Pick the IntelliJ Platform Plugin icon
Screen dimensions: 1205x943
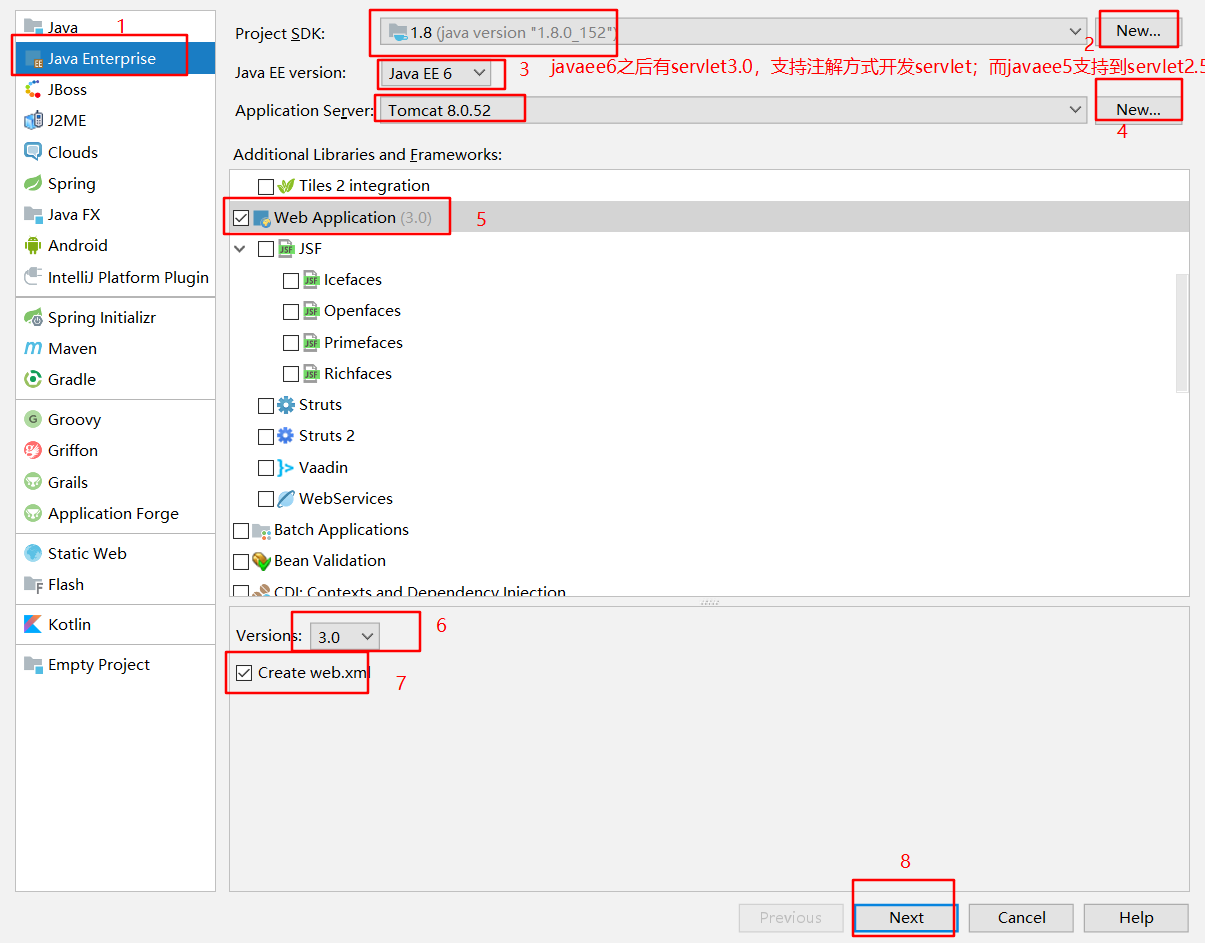click(x=33, y=278)
